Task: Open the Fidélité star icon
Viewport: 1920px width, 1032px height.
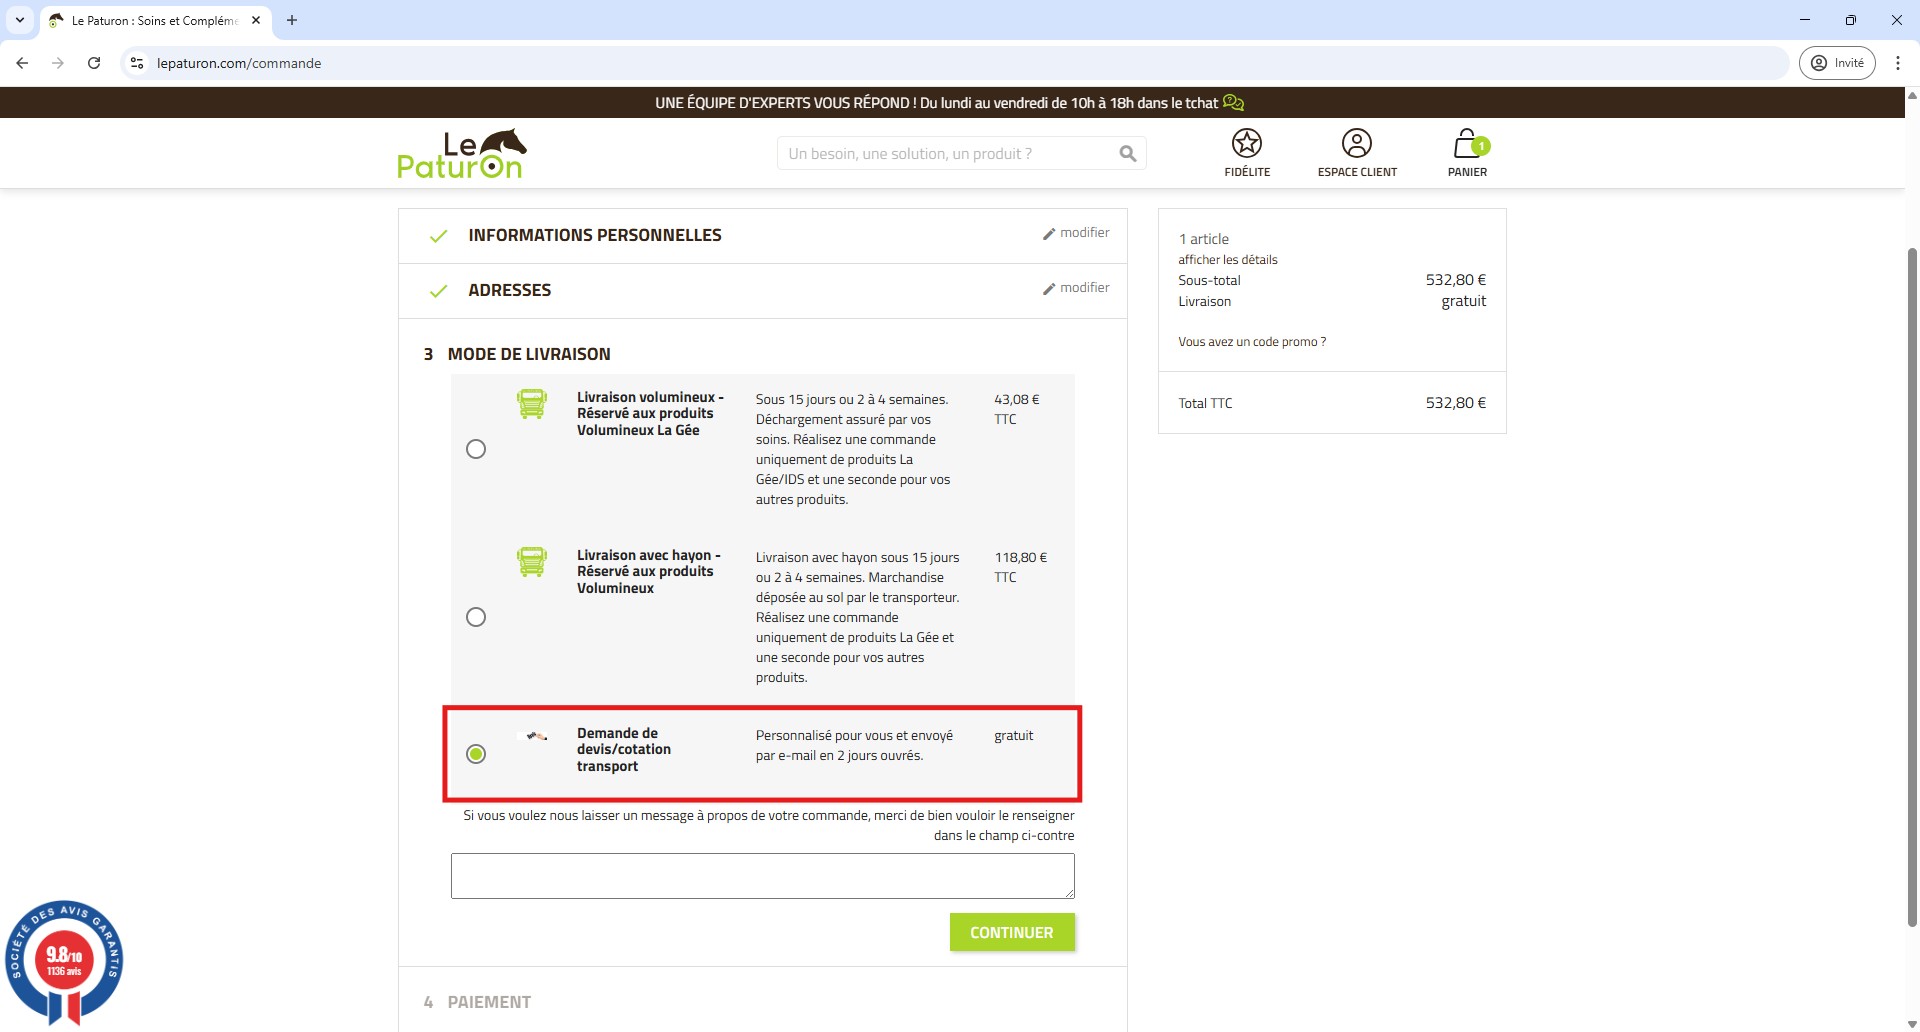Action: (1246, 143)
